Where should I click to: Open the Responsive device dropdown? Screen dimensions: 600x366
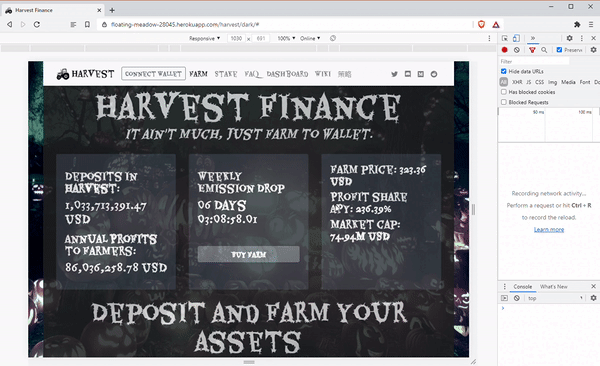click(205, 38)
